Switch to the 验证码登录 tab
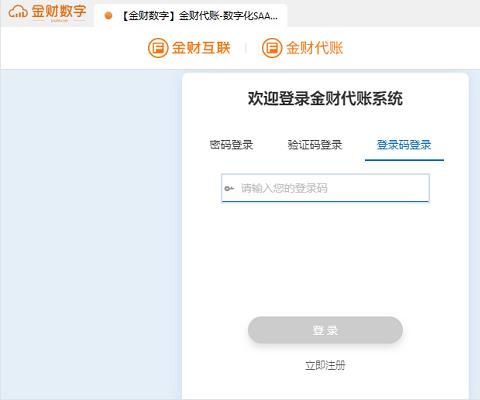Screen dimensions: 480x400 (x=315, y=145)
